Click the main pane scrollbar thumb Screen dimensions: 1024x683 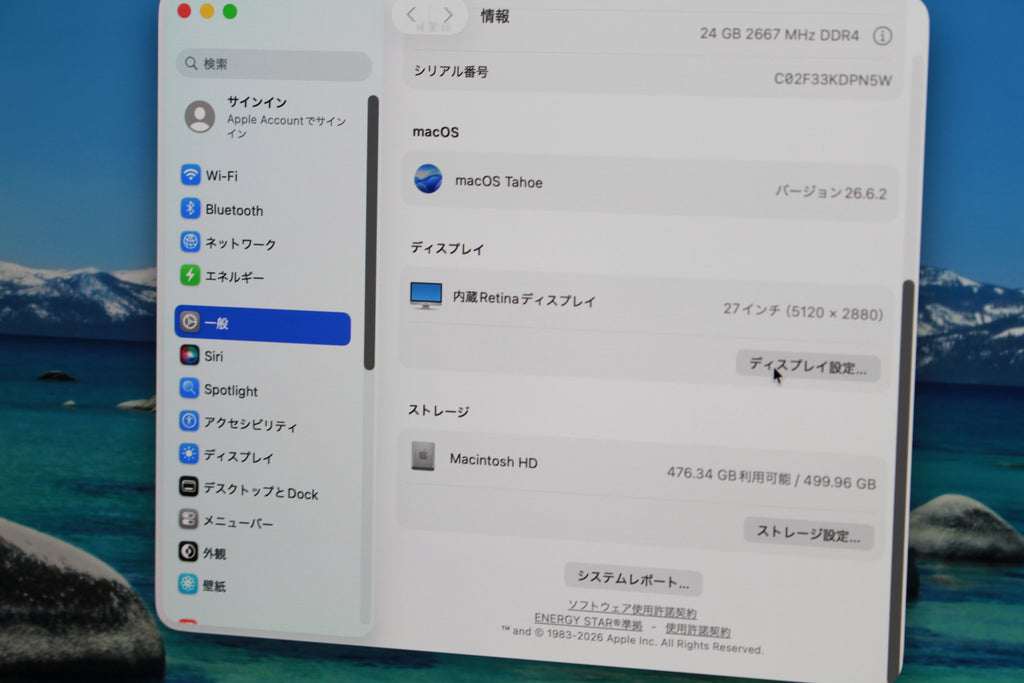903,480
